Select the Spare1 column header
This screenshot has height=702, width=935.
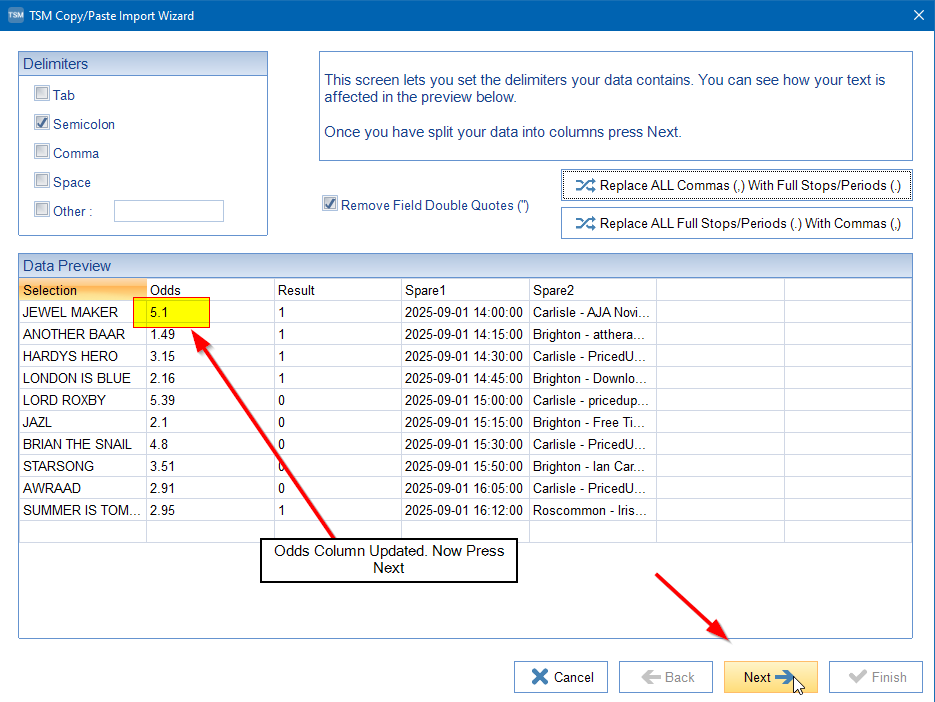click(x=465, y=290)
